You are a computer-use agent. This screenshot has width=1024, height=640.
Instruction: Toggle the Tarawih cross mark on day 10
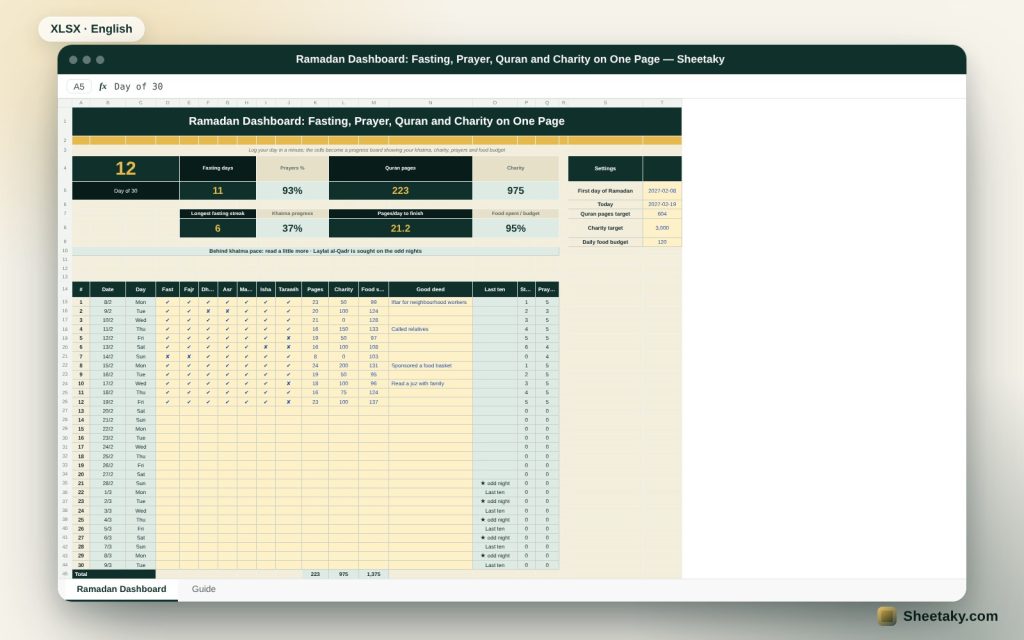coord(289,384)
